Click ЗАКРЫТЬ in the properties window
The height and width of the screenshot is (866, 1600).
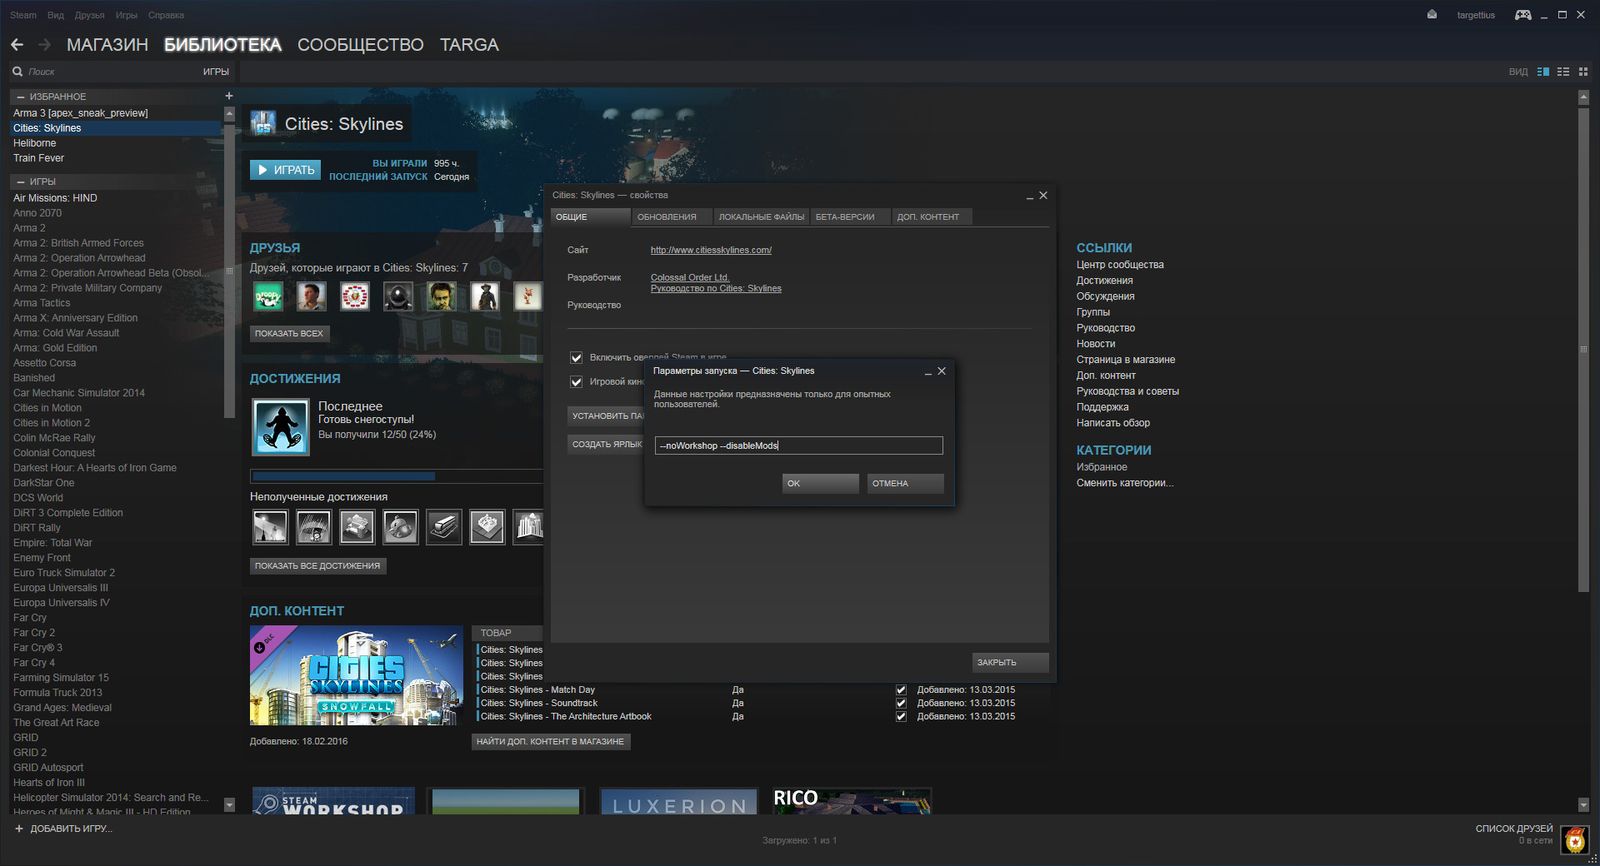tap(1010, 663)
